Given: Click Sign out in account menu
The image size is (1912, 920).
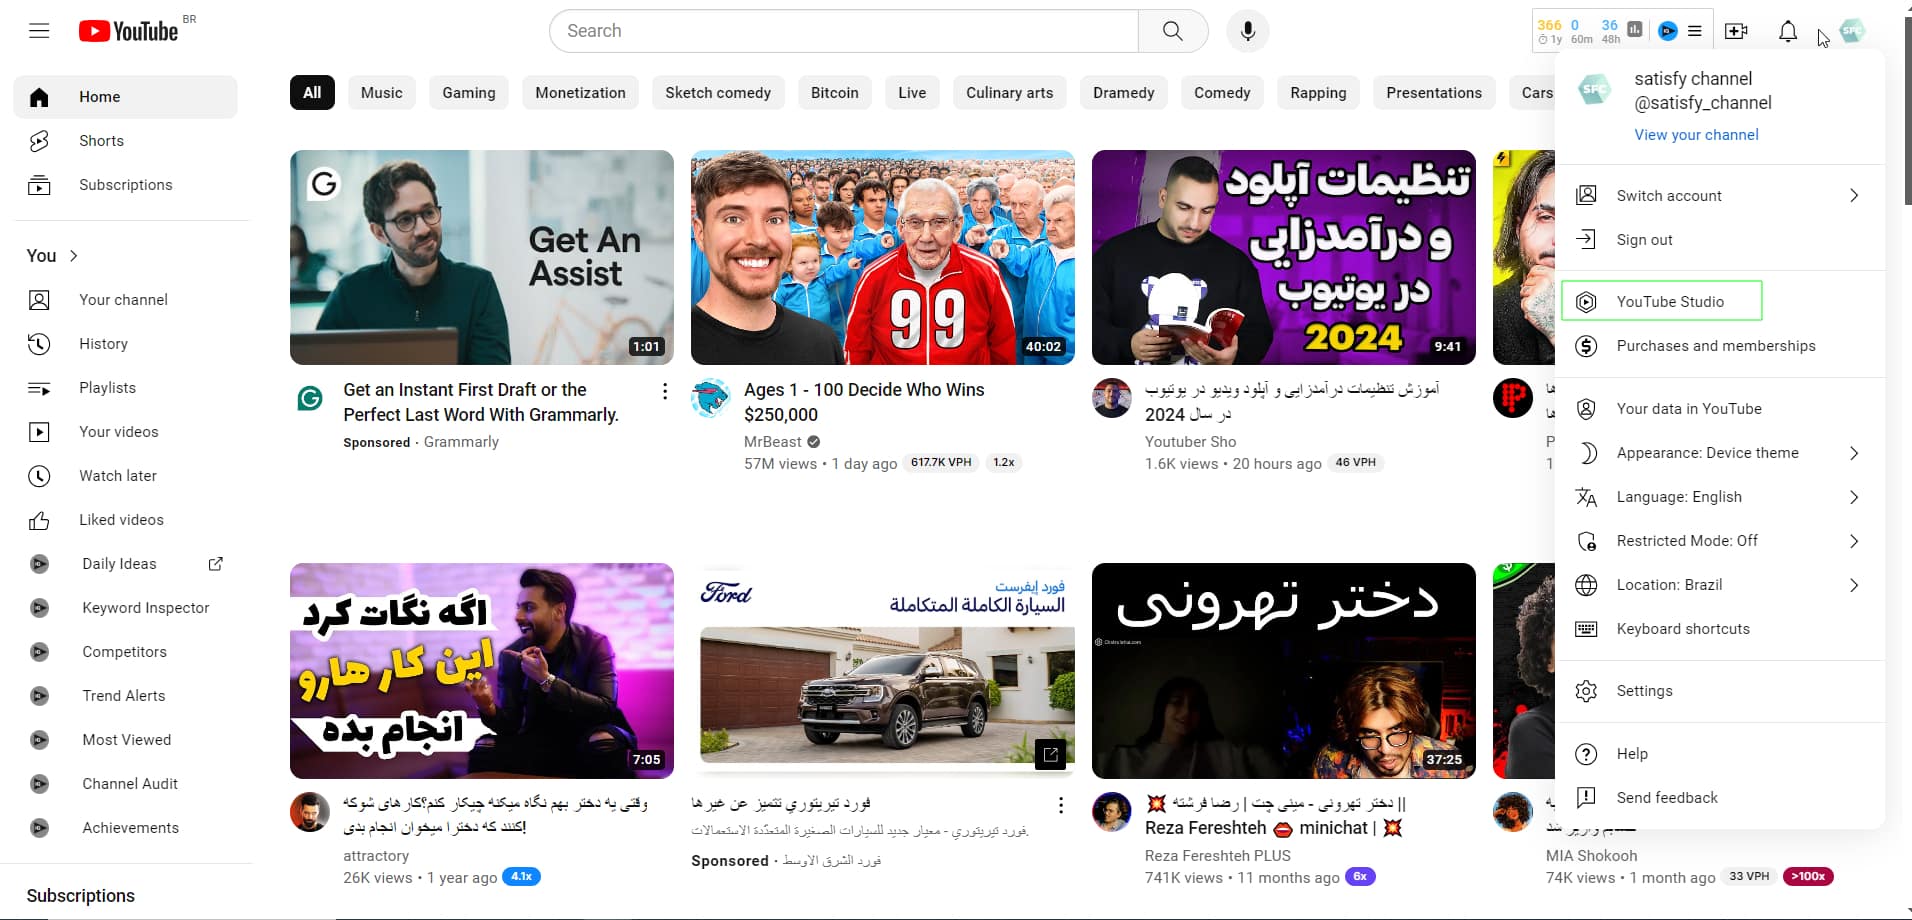Looking at the screenshot, I should [x=1644, y=240].
